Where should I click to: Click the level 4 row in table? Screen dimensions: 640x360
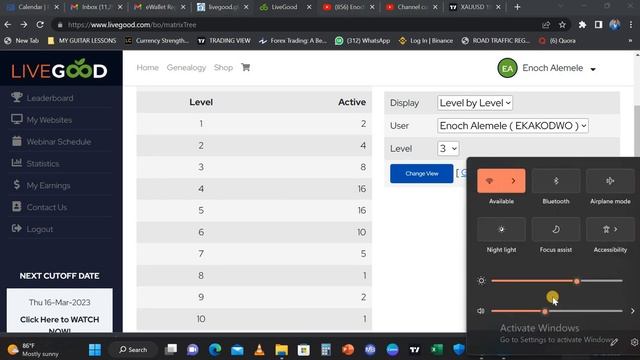(x=254, y=189)
